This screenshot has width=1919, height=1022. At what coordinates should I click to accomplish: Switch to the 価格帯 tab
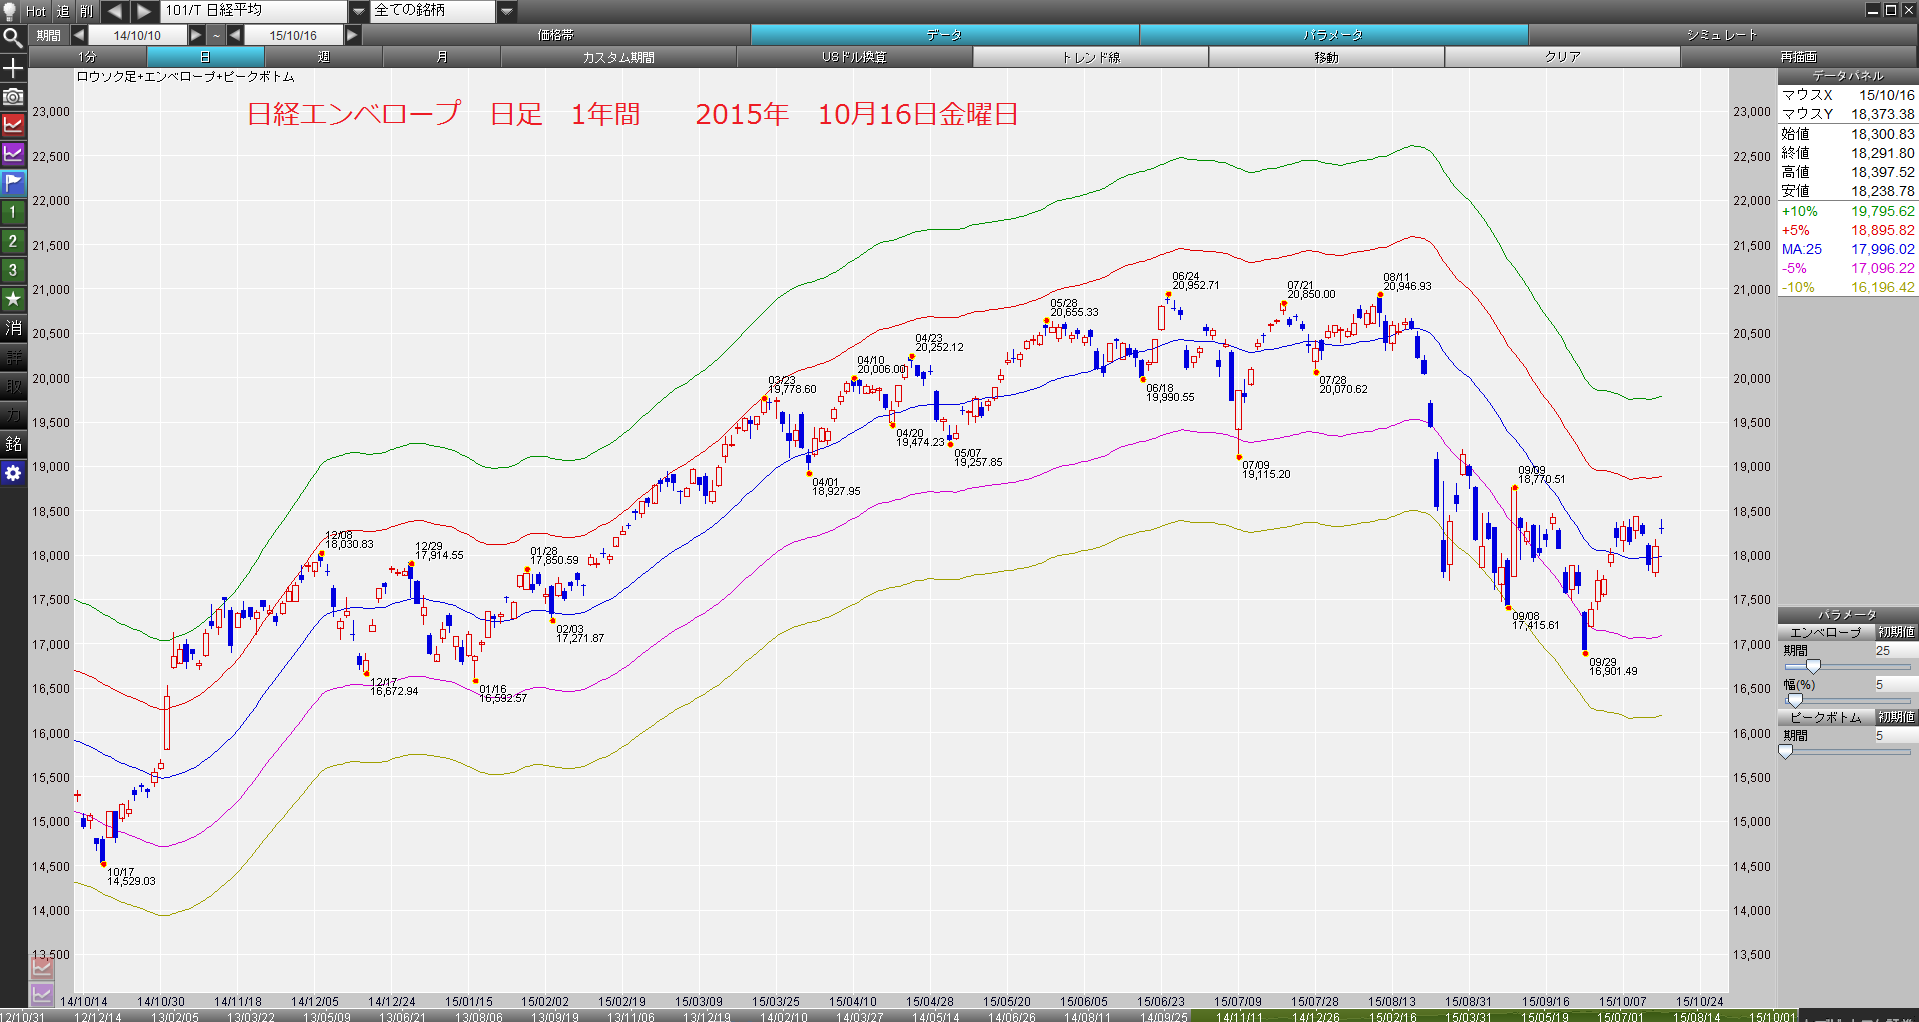[556, 35]
